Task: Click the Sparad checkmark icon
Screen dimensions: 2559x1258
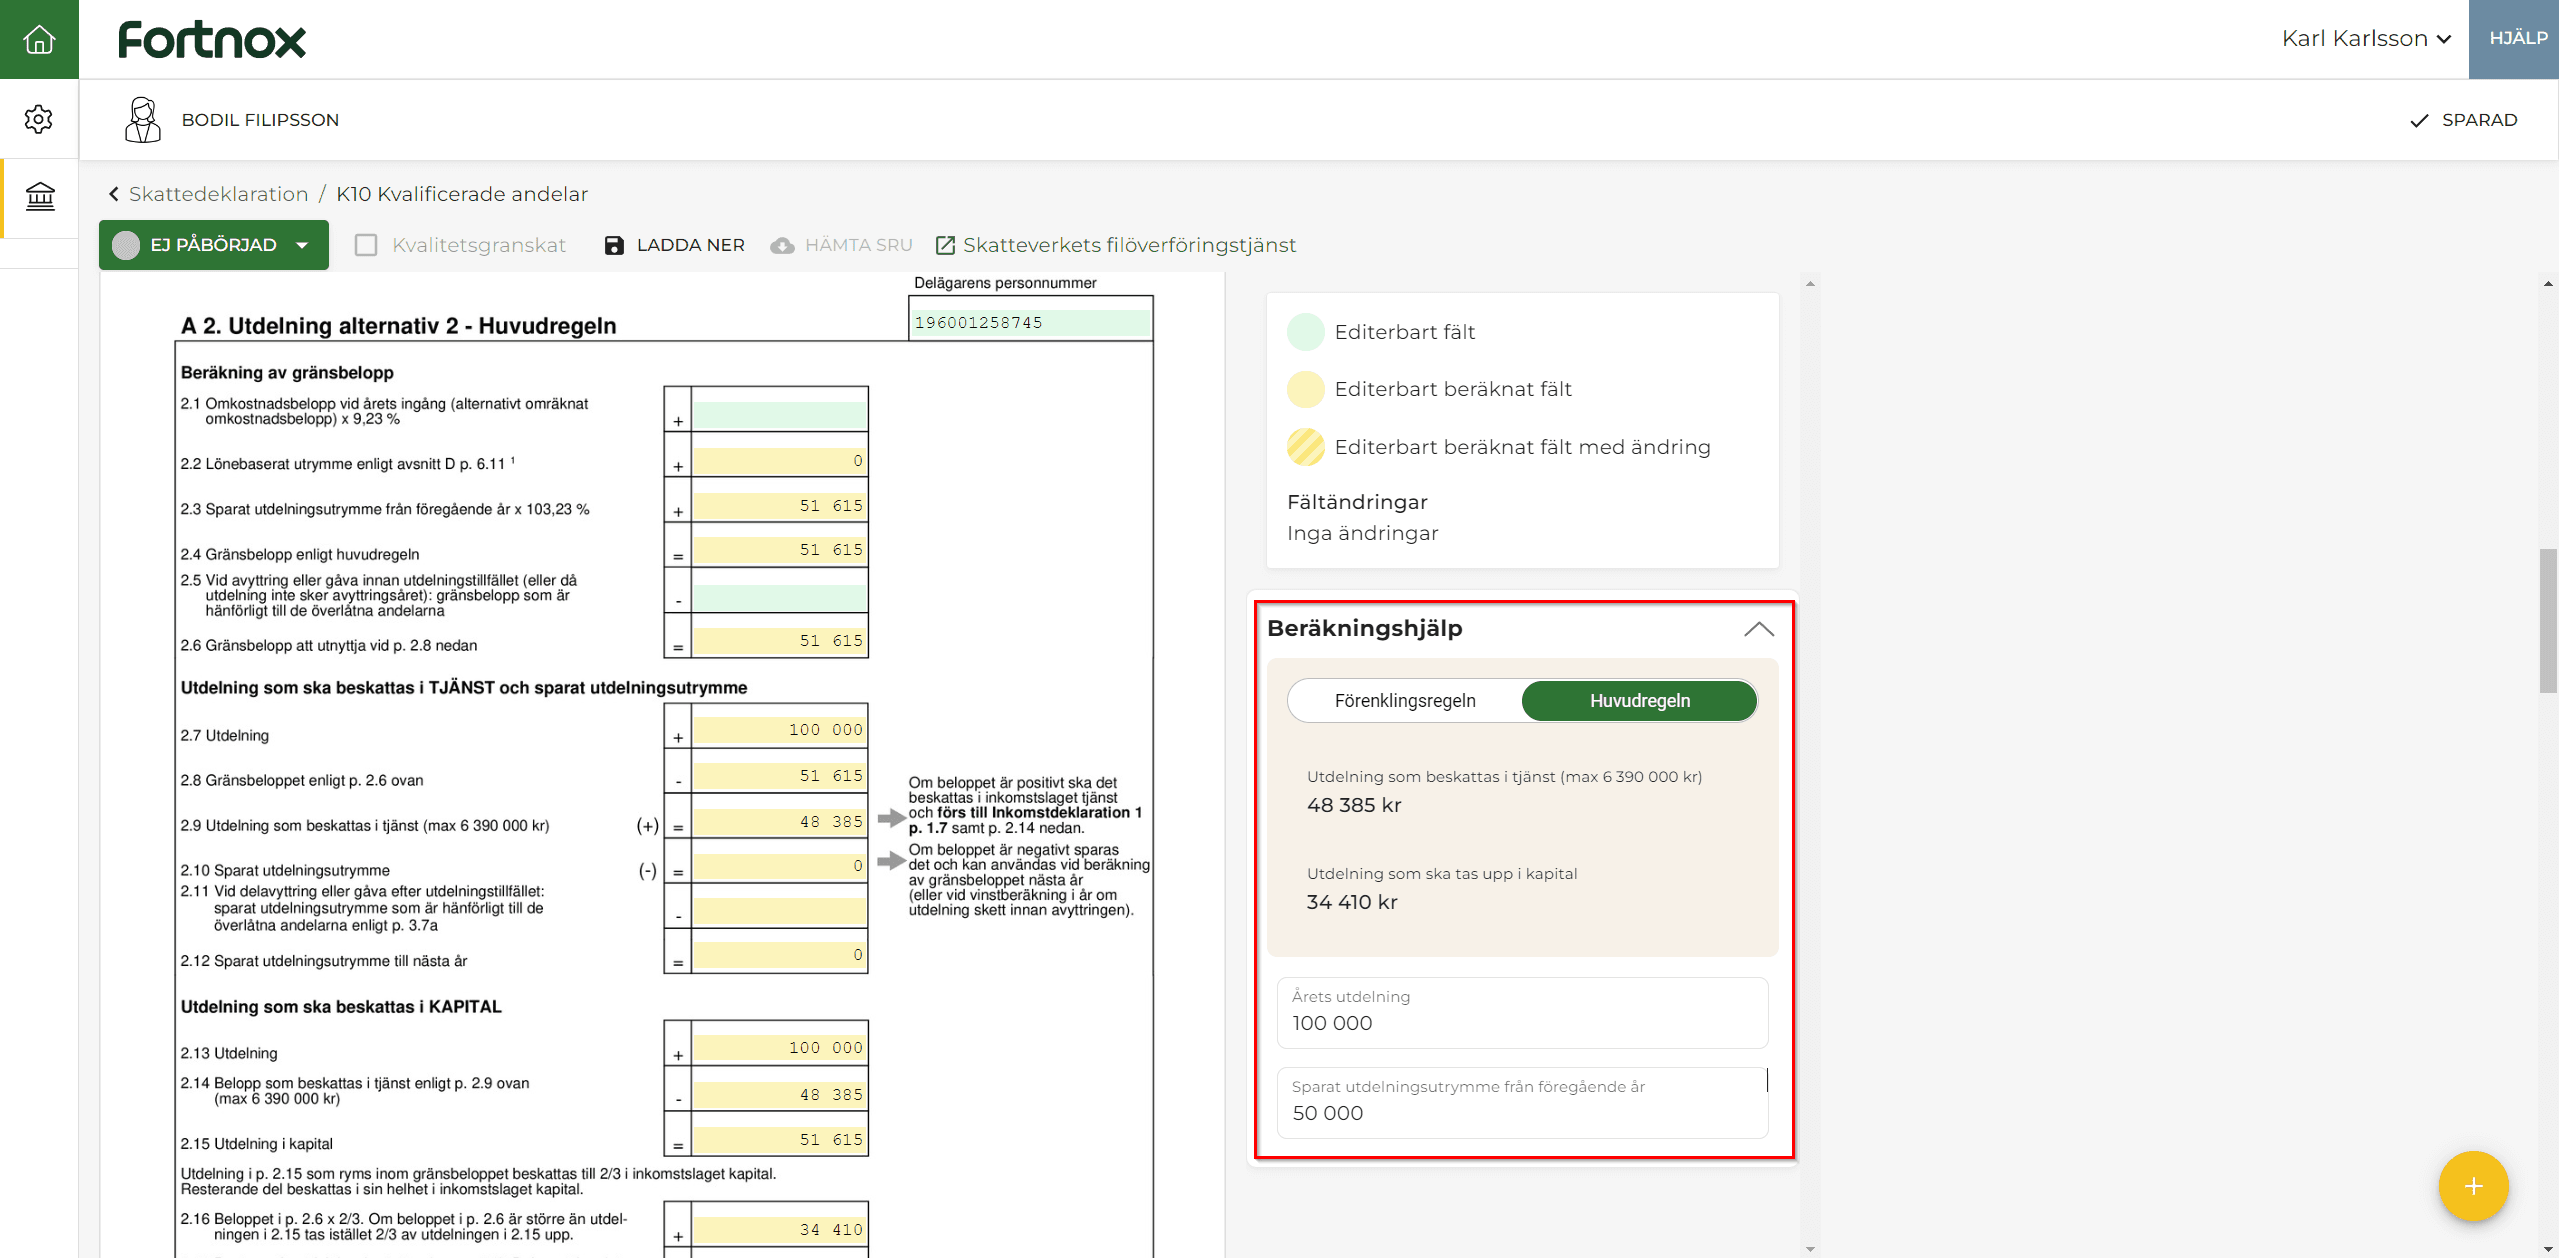Action: [2419, 121]
